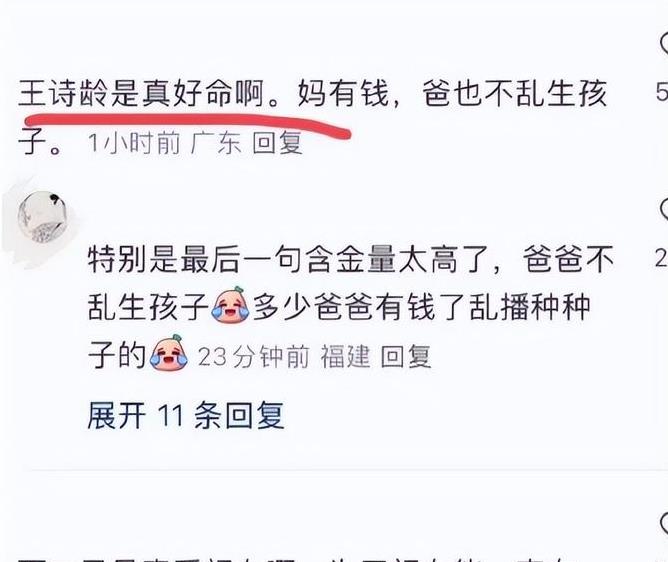Reply to the 福建 comment via 回复
Image resolution: width=668 pixels, height=562 pixels.
click(x=406, y=356)
